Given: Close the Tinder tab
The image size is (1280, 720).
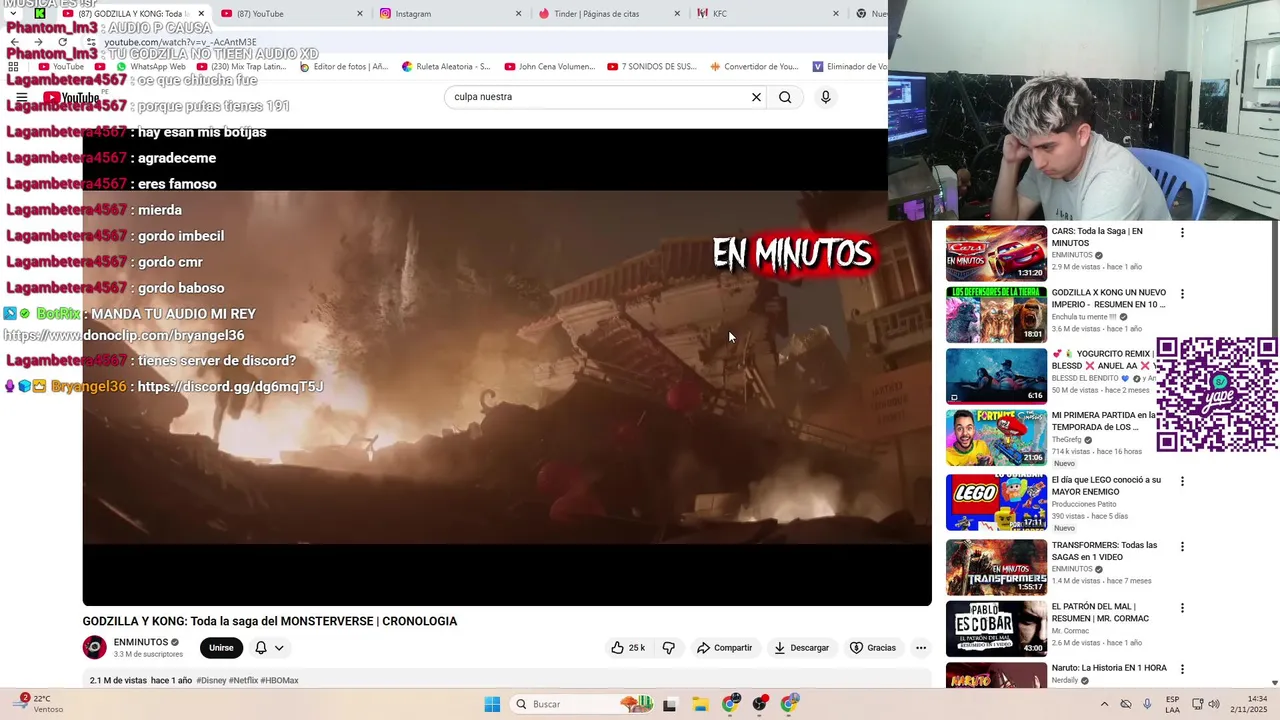Looking at the screenshot, I should coord(677,14).
